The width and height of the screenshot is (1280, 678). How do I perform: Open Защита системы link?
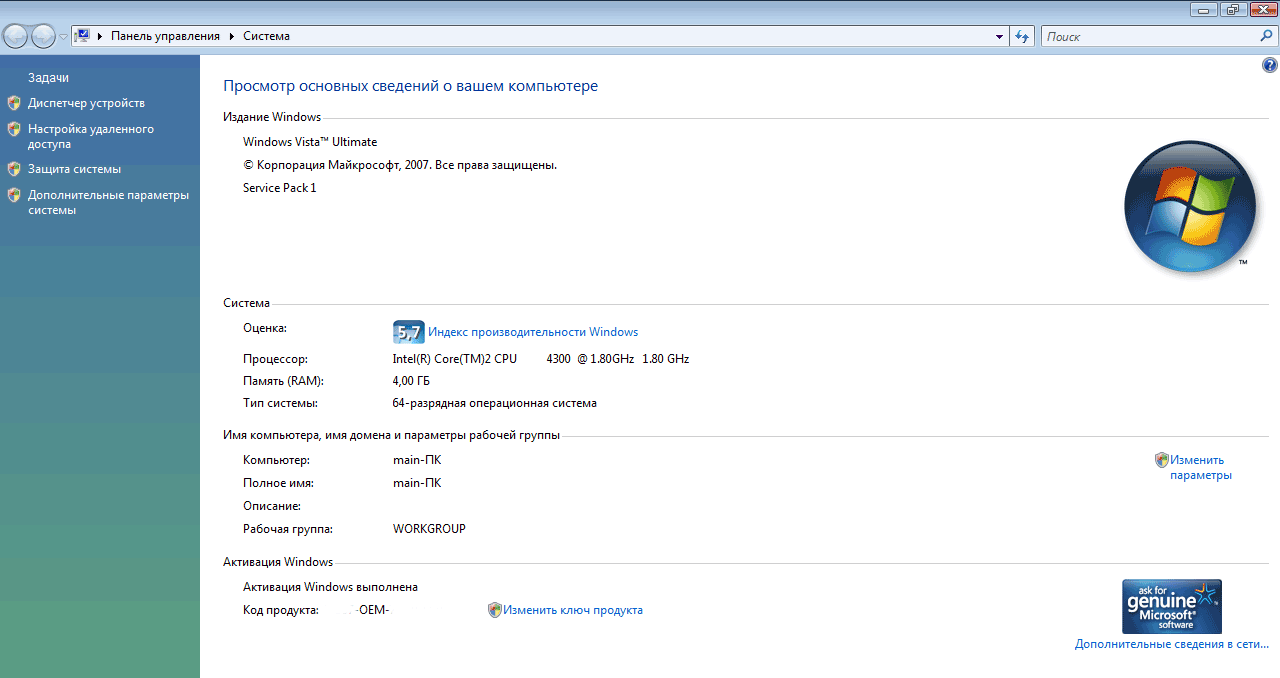coord(74,169)
